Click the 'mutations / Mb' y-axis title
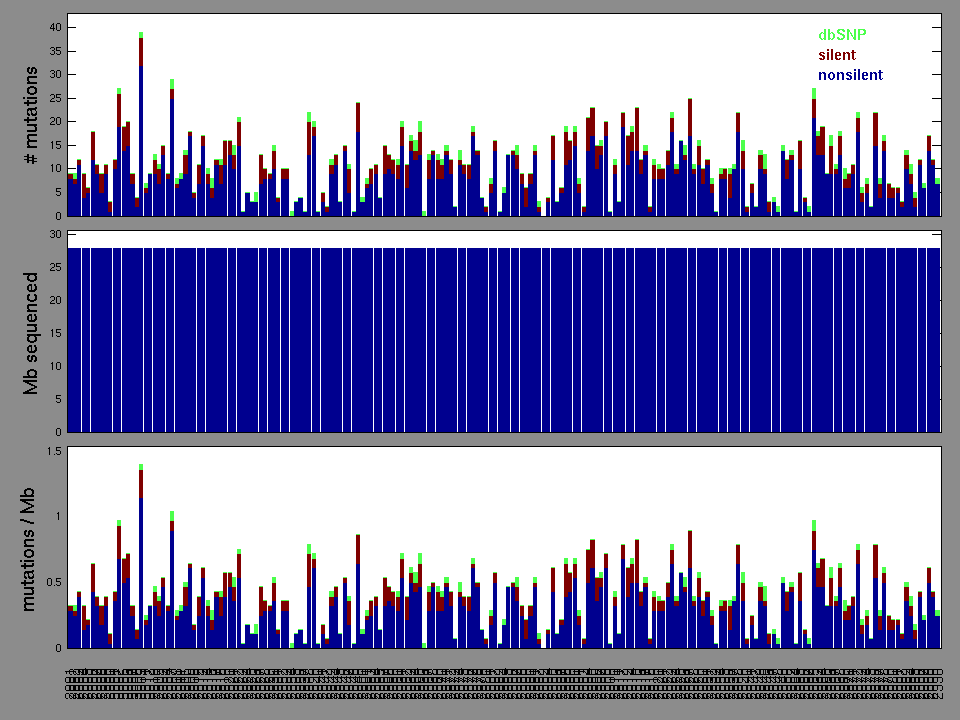 (x=31, y=547)
